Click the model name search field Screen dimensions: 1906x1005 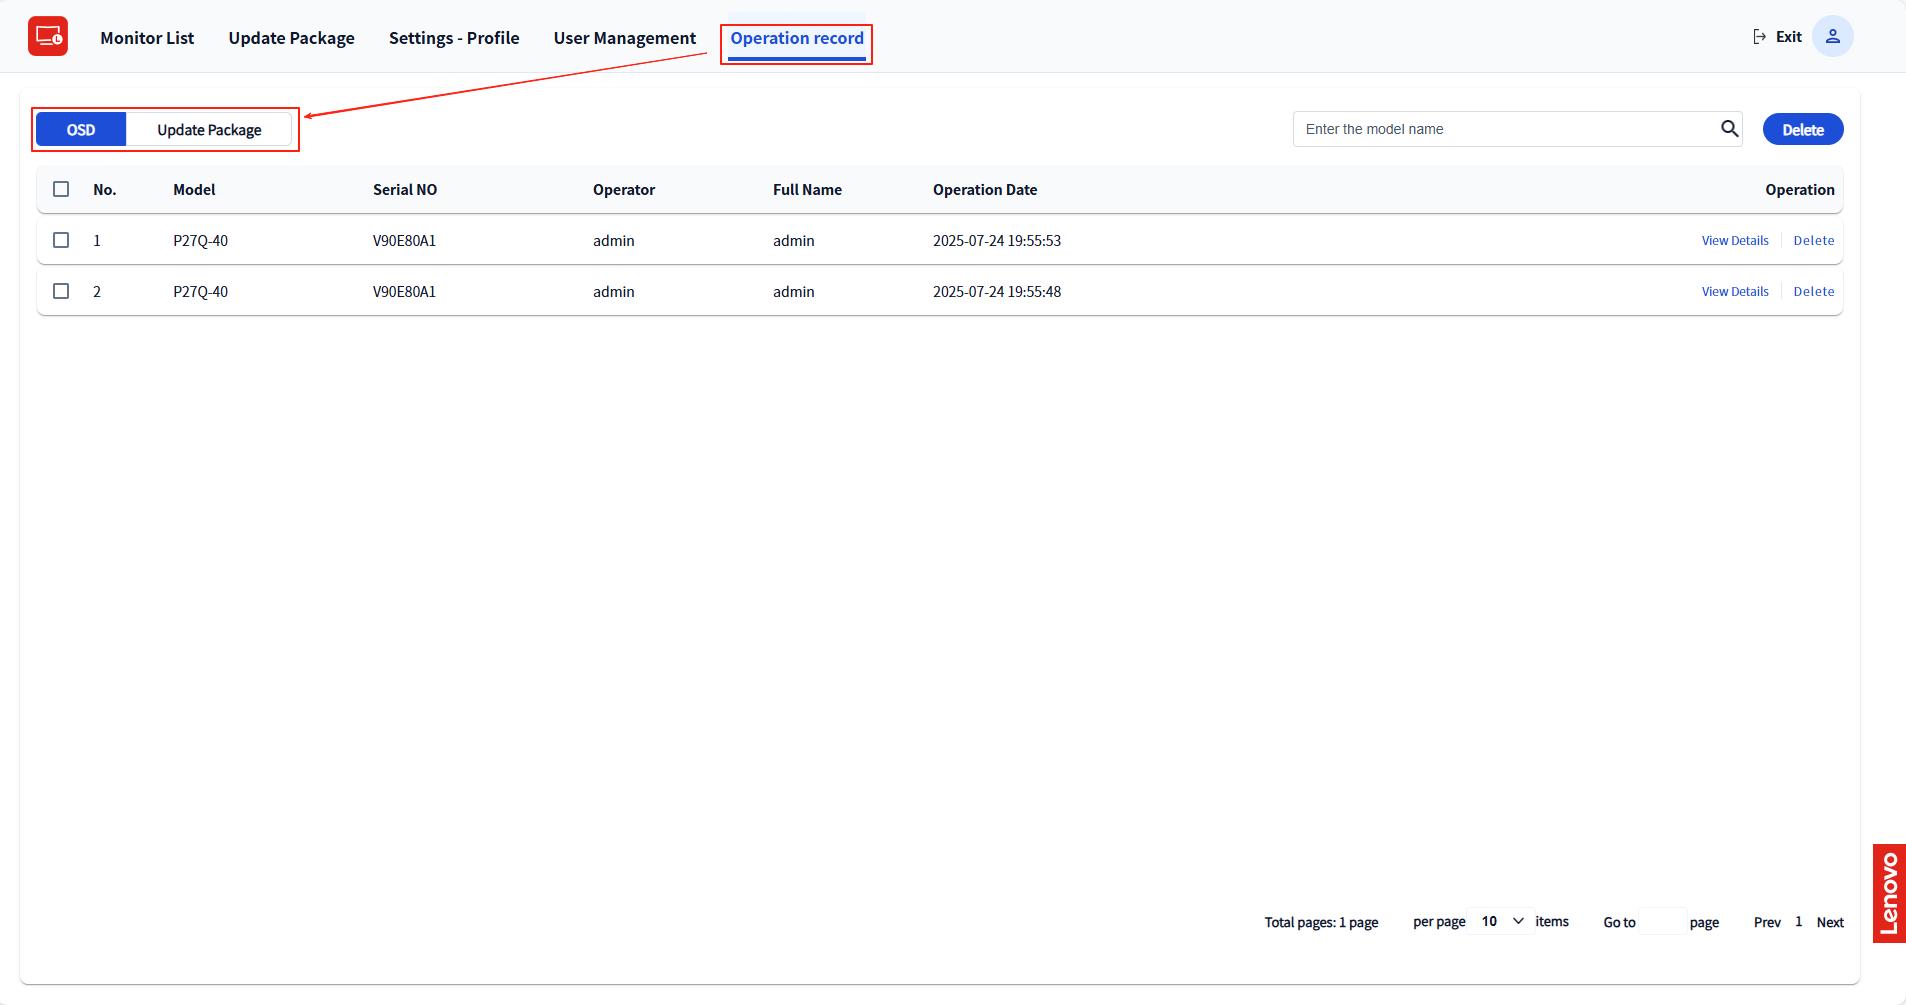[1505, 129]
